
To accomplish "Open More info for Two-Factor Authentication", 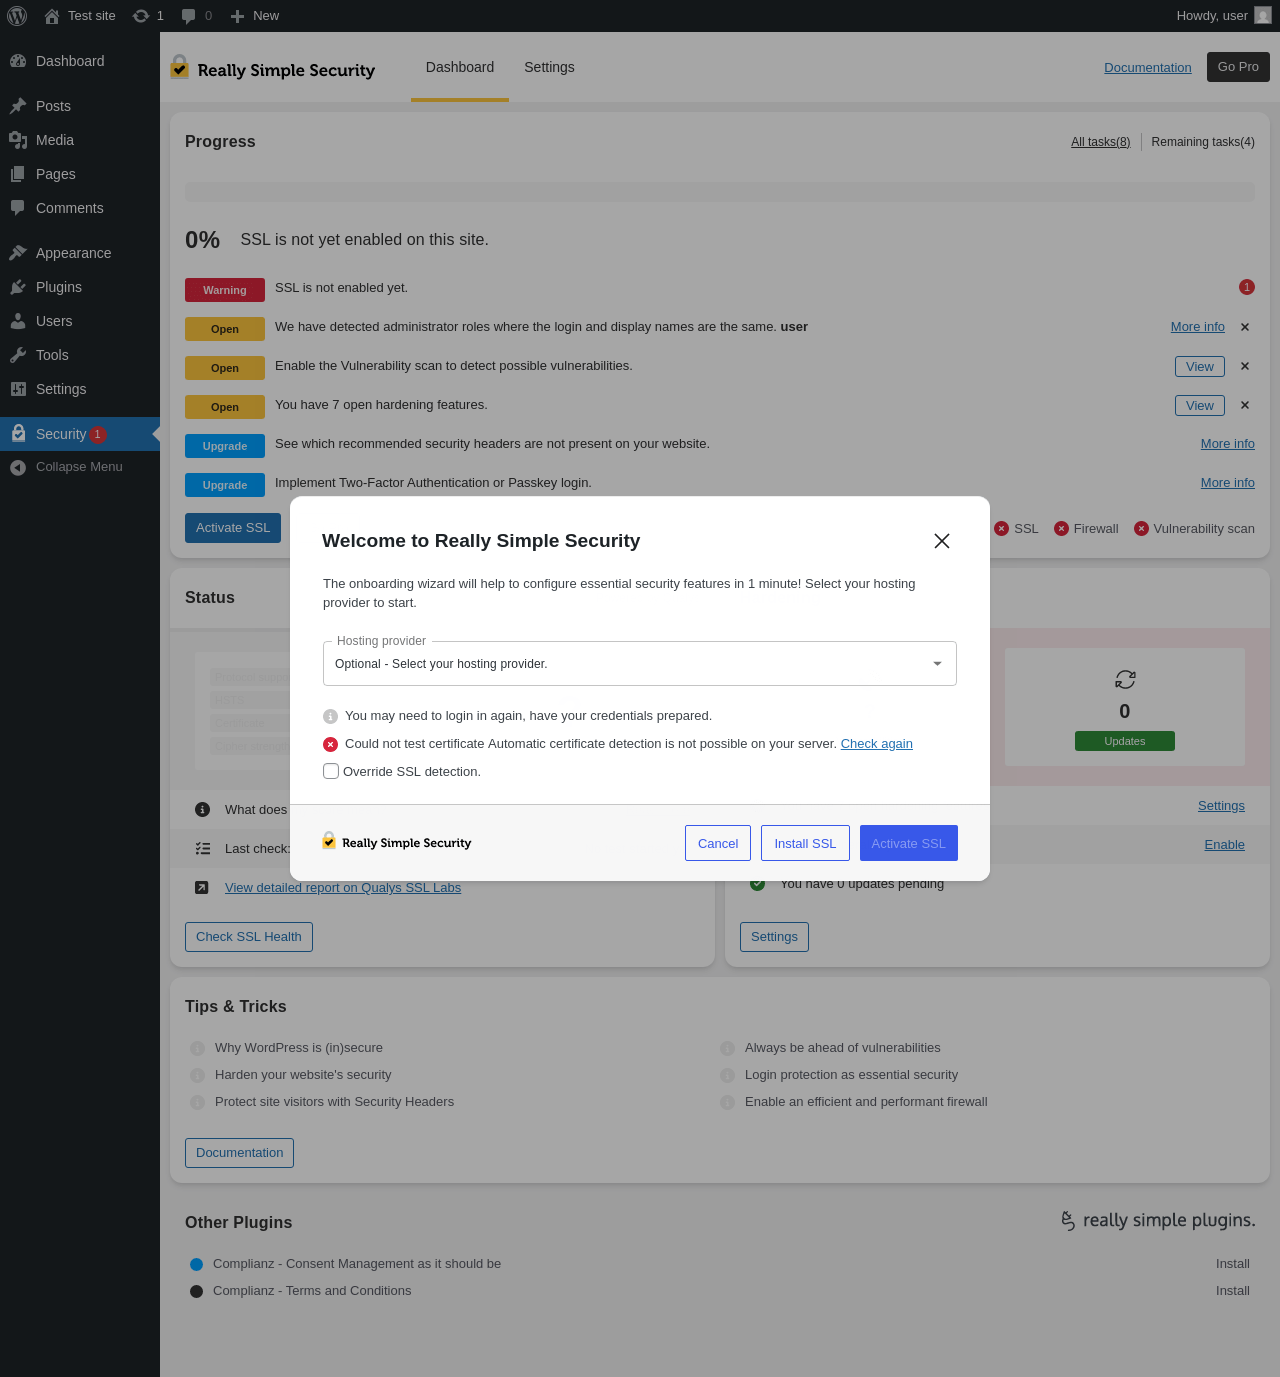I will (x=1228, y=483).
